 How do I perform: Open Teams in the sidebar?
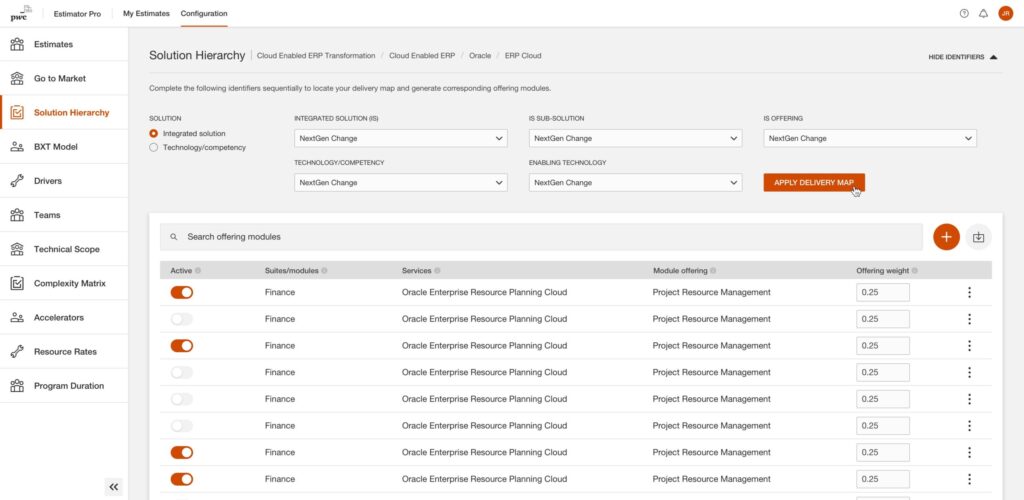coord(64,215)
